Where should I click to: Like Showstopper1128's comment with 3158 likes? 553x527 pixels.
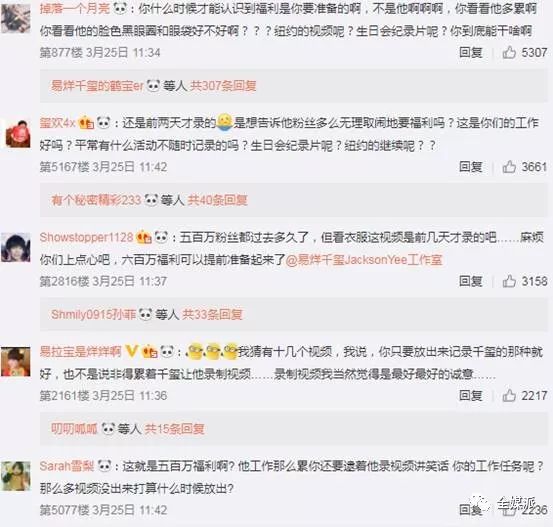(x=509, y=281)
